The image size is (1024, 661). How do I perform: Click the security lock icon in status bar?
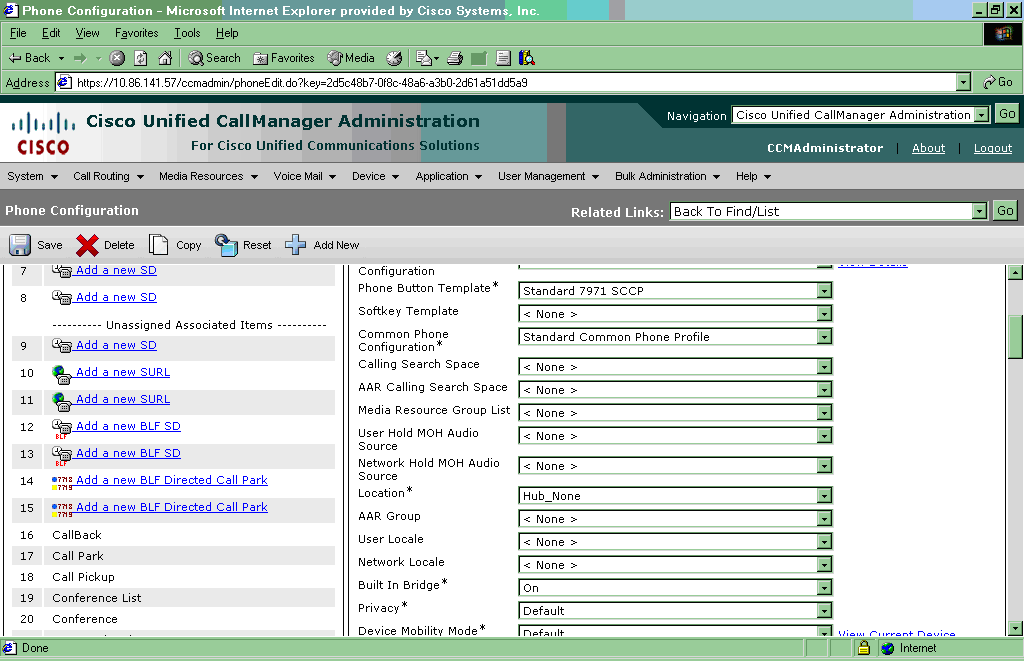point(864,648)
